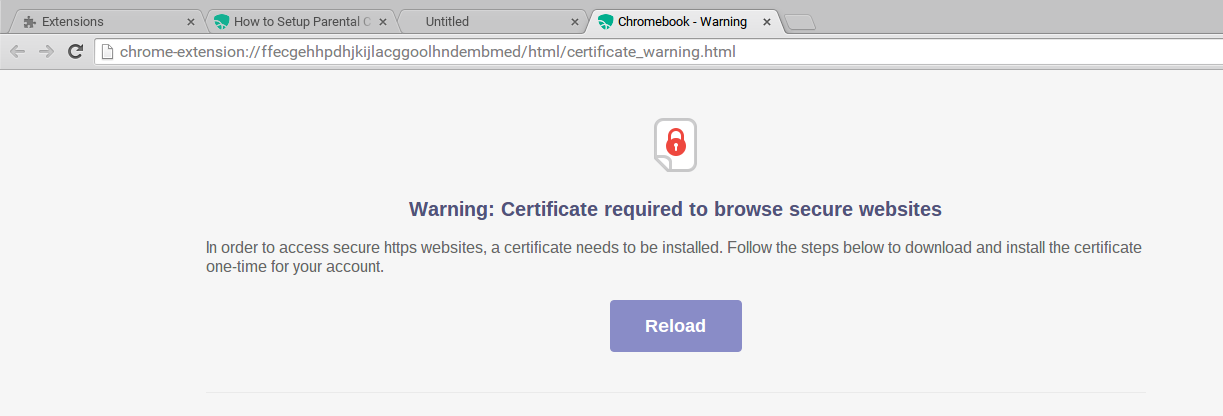Close the Chromebook - Warning tab
This screenshot has height=416, width=1223.
(x=766, y=22)
